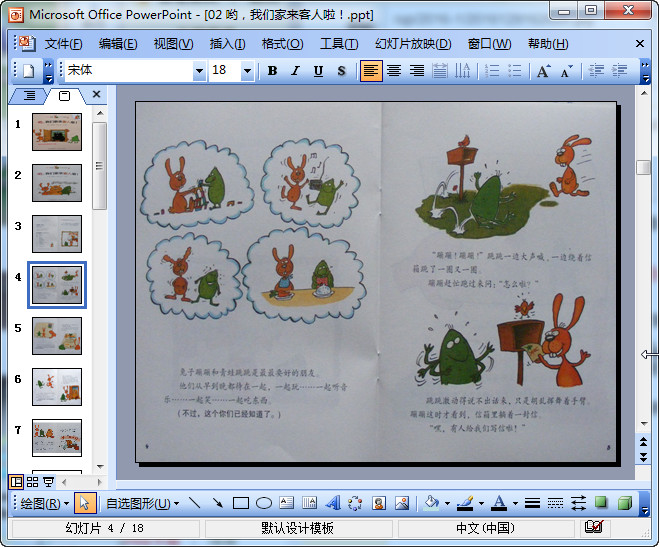The image size is (659, 547).
Task: Apply Line Color brush
Action: point(465,503)
